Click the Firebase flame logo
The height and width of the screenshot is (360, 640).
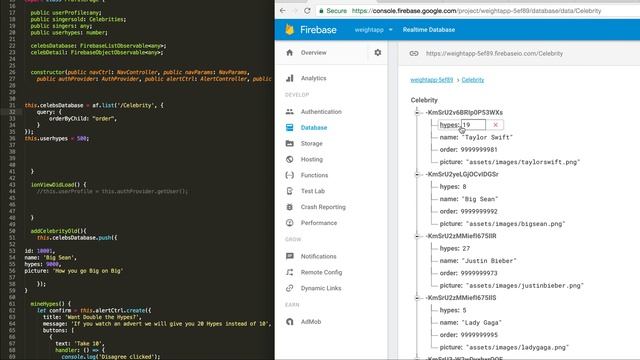tap(290, 29)
